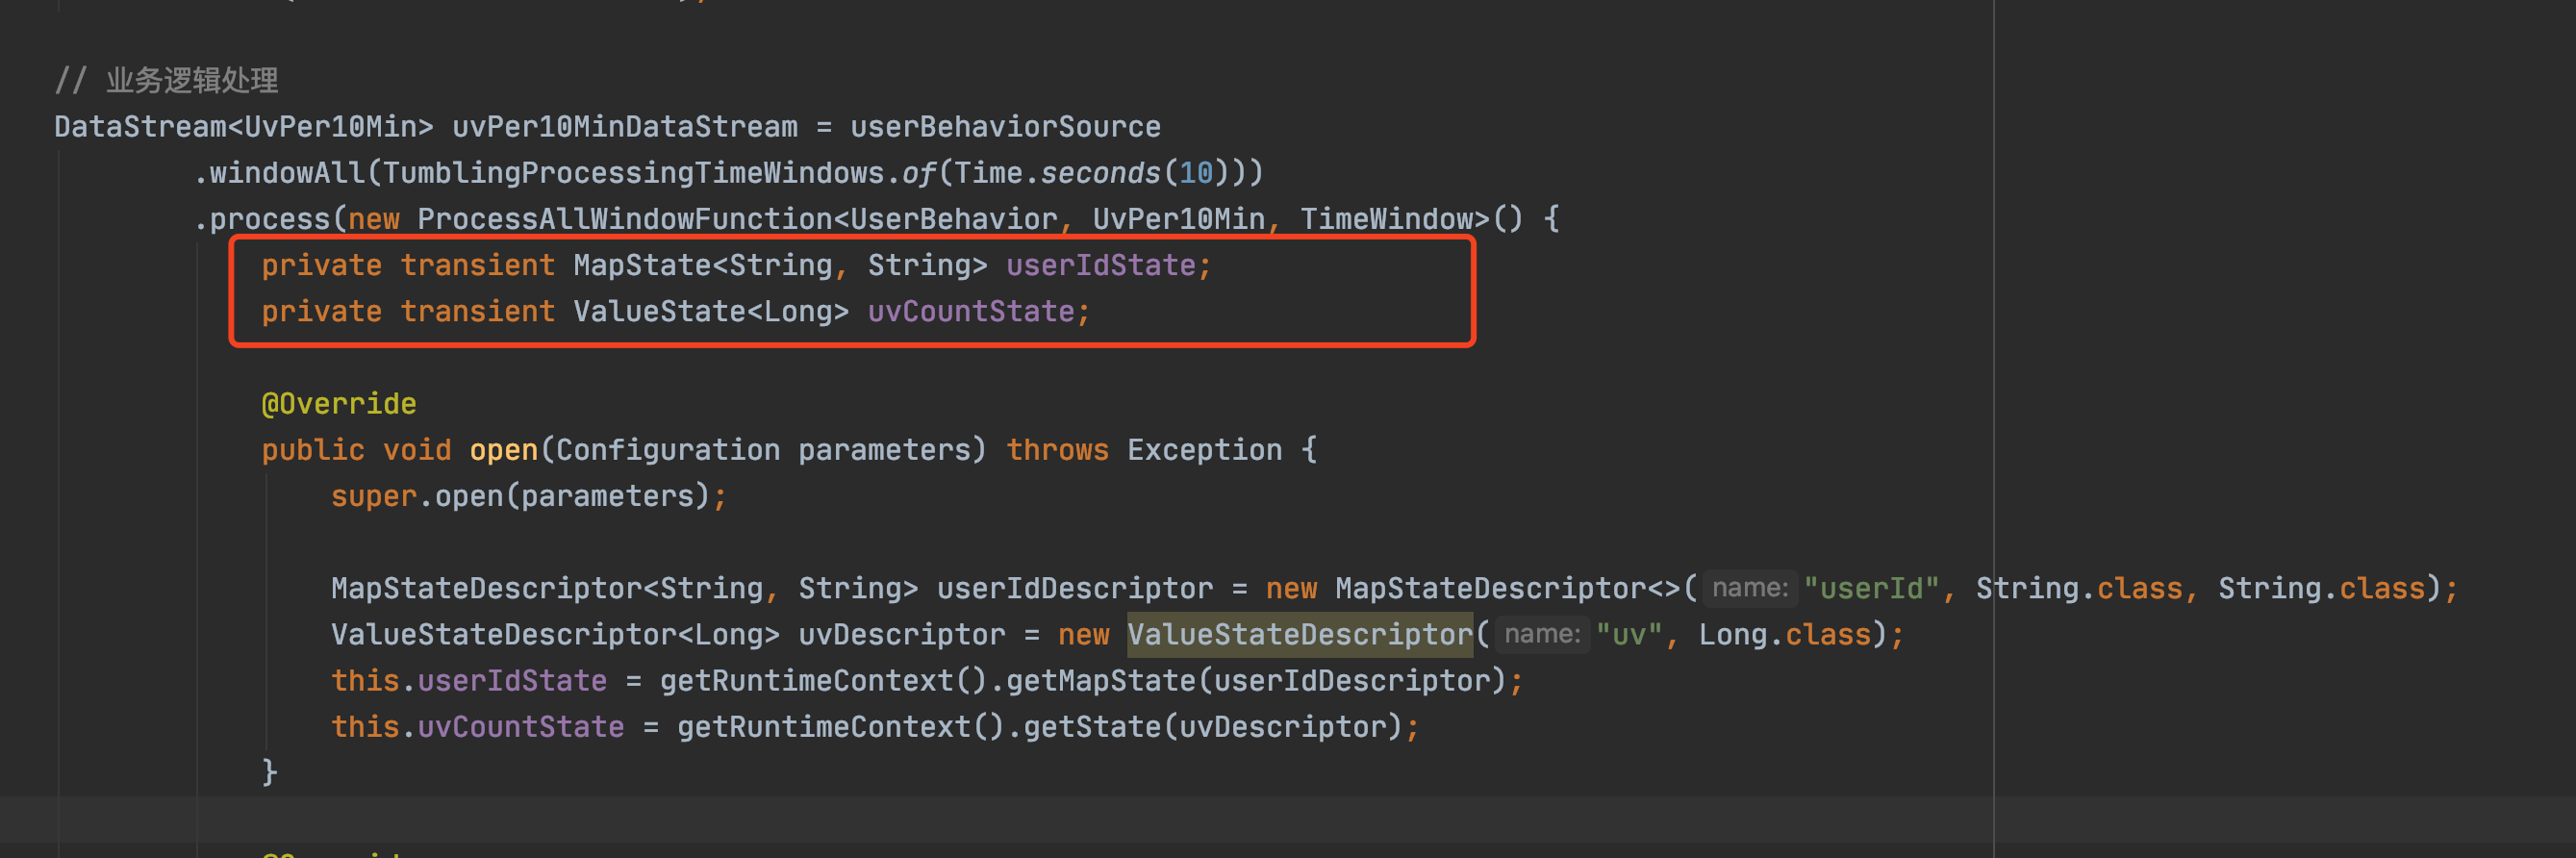Click the "uv" string literal
Screen dimensions: 2576x858
1628,634
